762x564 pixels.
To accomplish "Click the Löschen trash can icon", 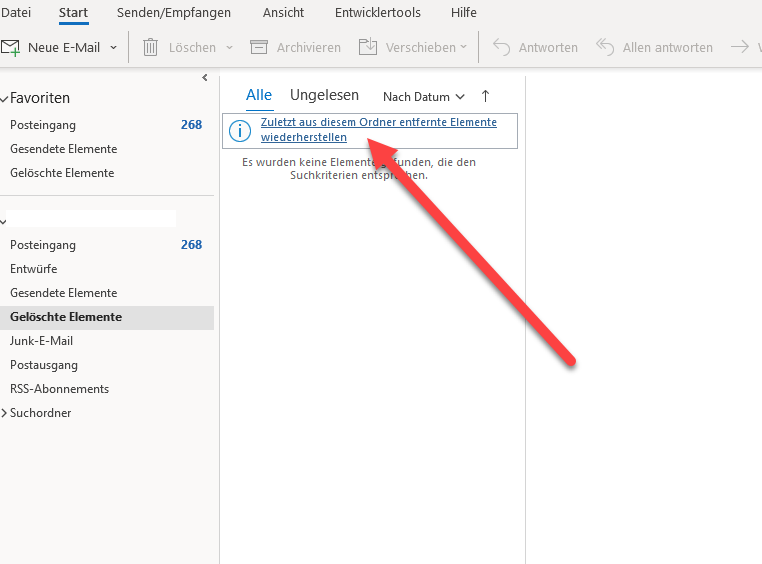I will point(151,47).
